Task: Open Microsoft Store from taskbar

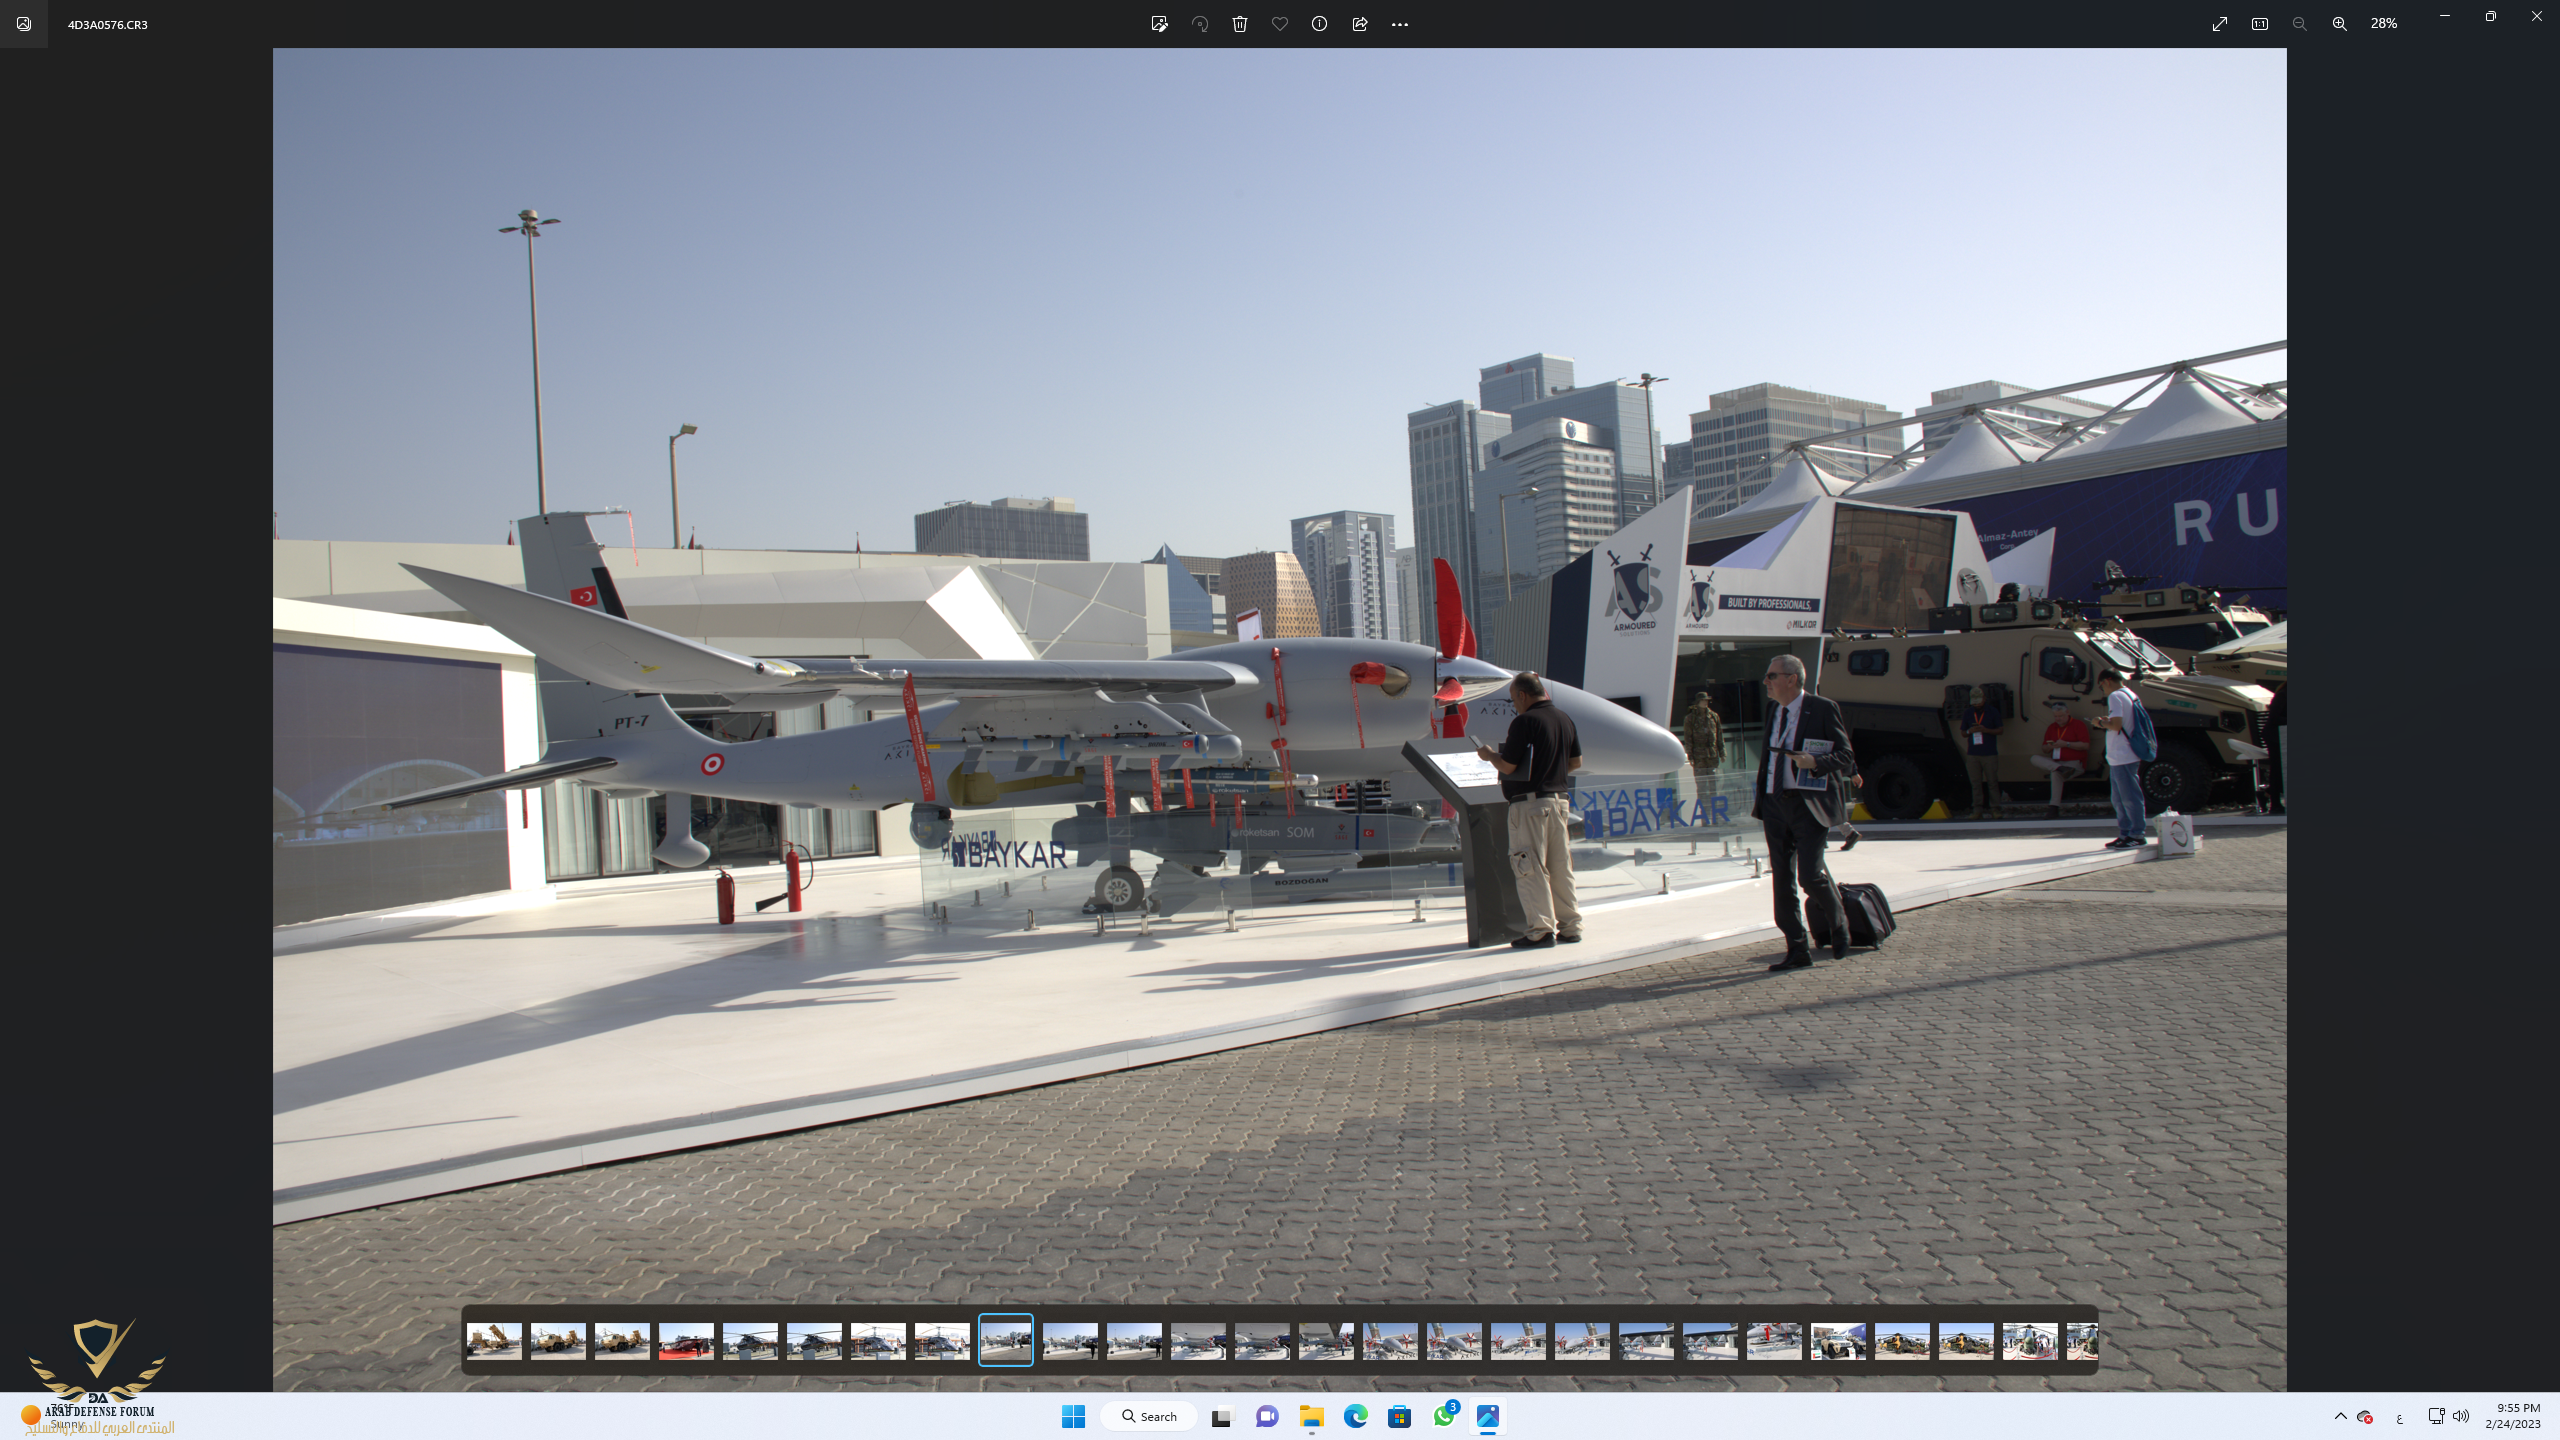Action: click(x=1399, y=1416)
